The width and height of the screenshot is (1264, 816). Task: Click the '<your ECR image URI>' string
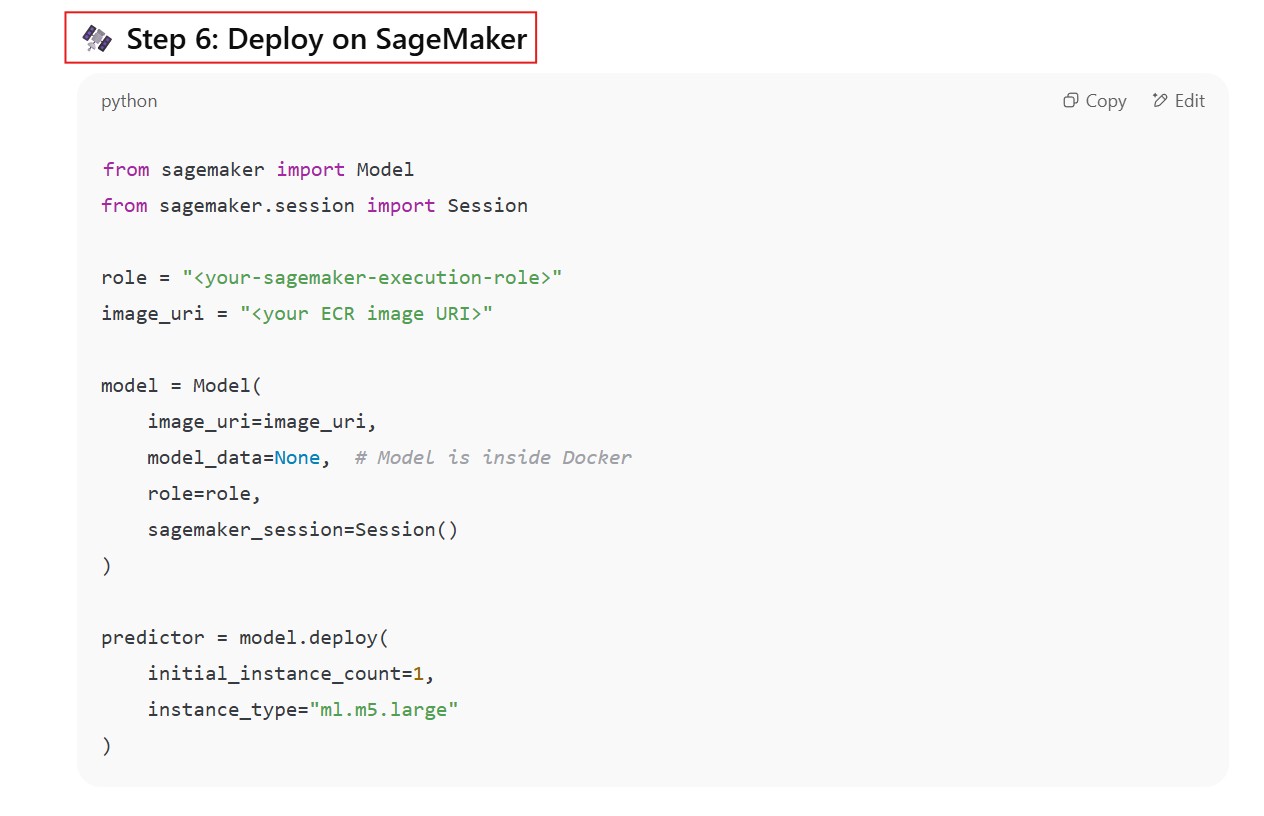click(366, 313)
